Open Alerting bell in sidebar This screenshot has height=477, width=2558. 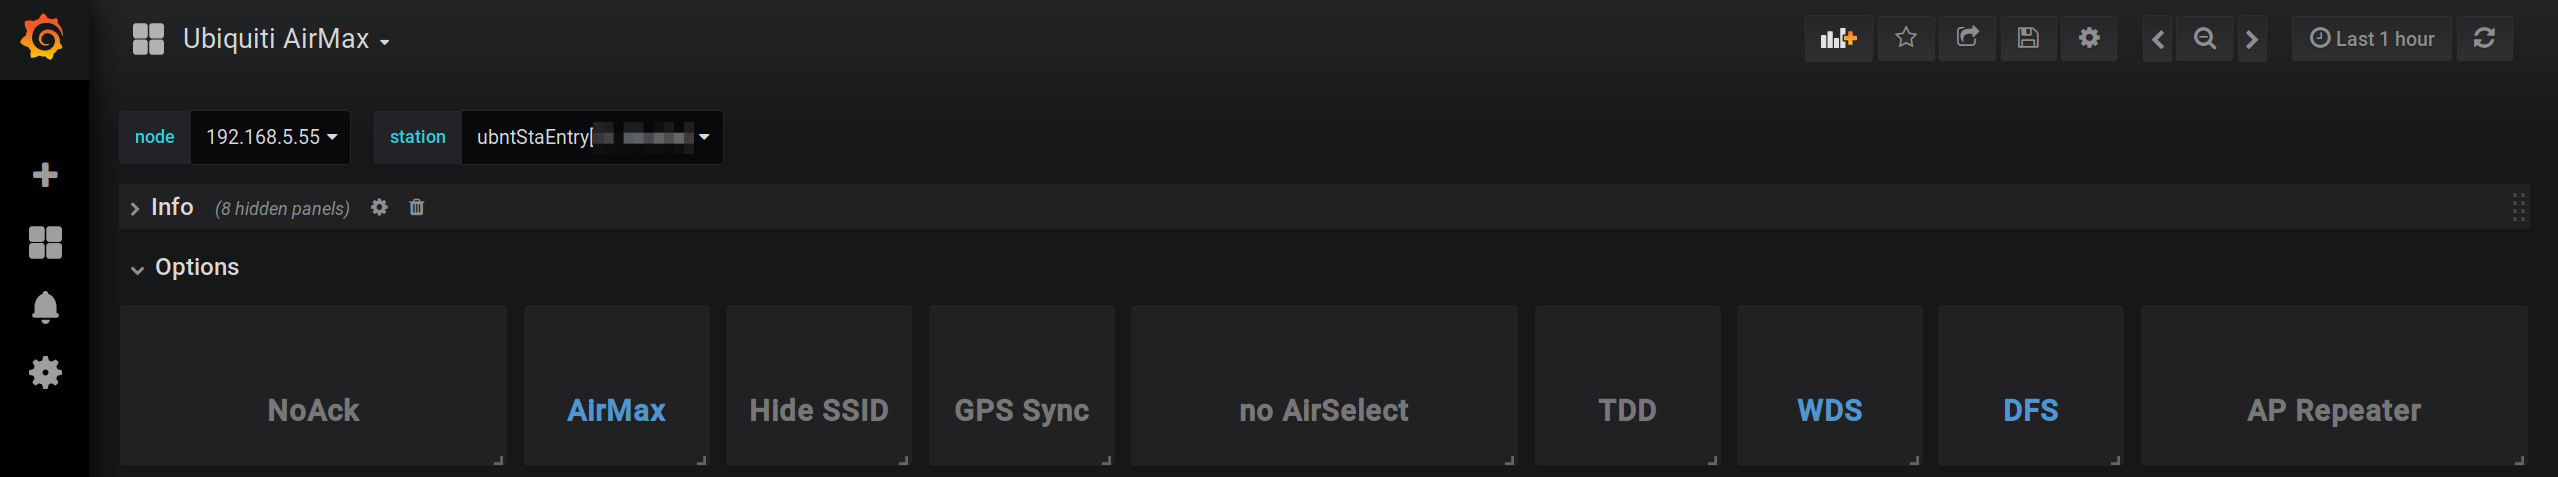tap(45, 307)
